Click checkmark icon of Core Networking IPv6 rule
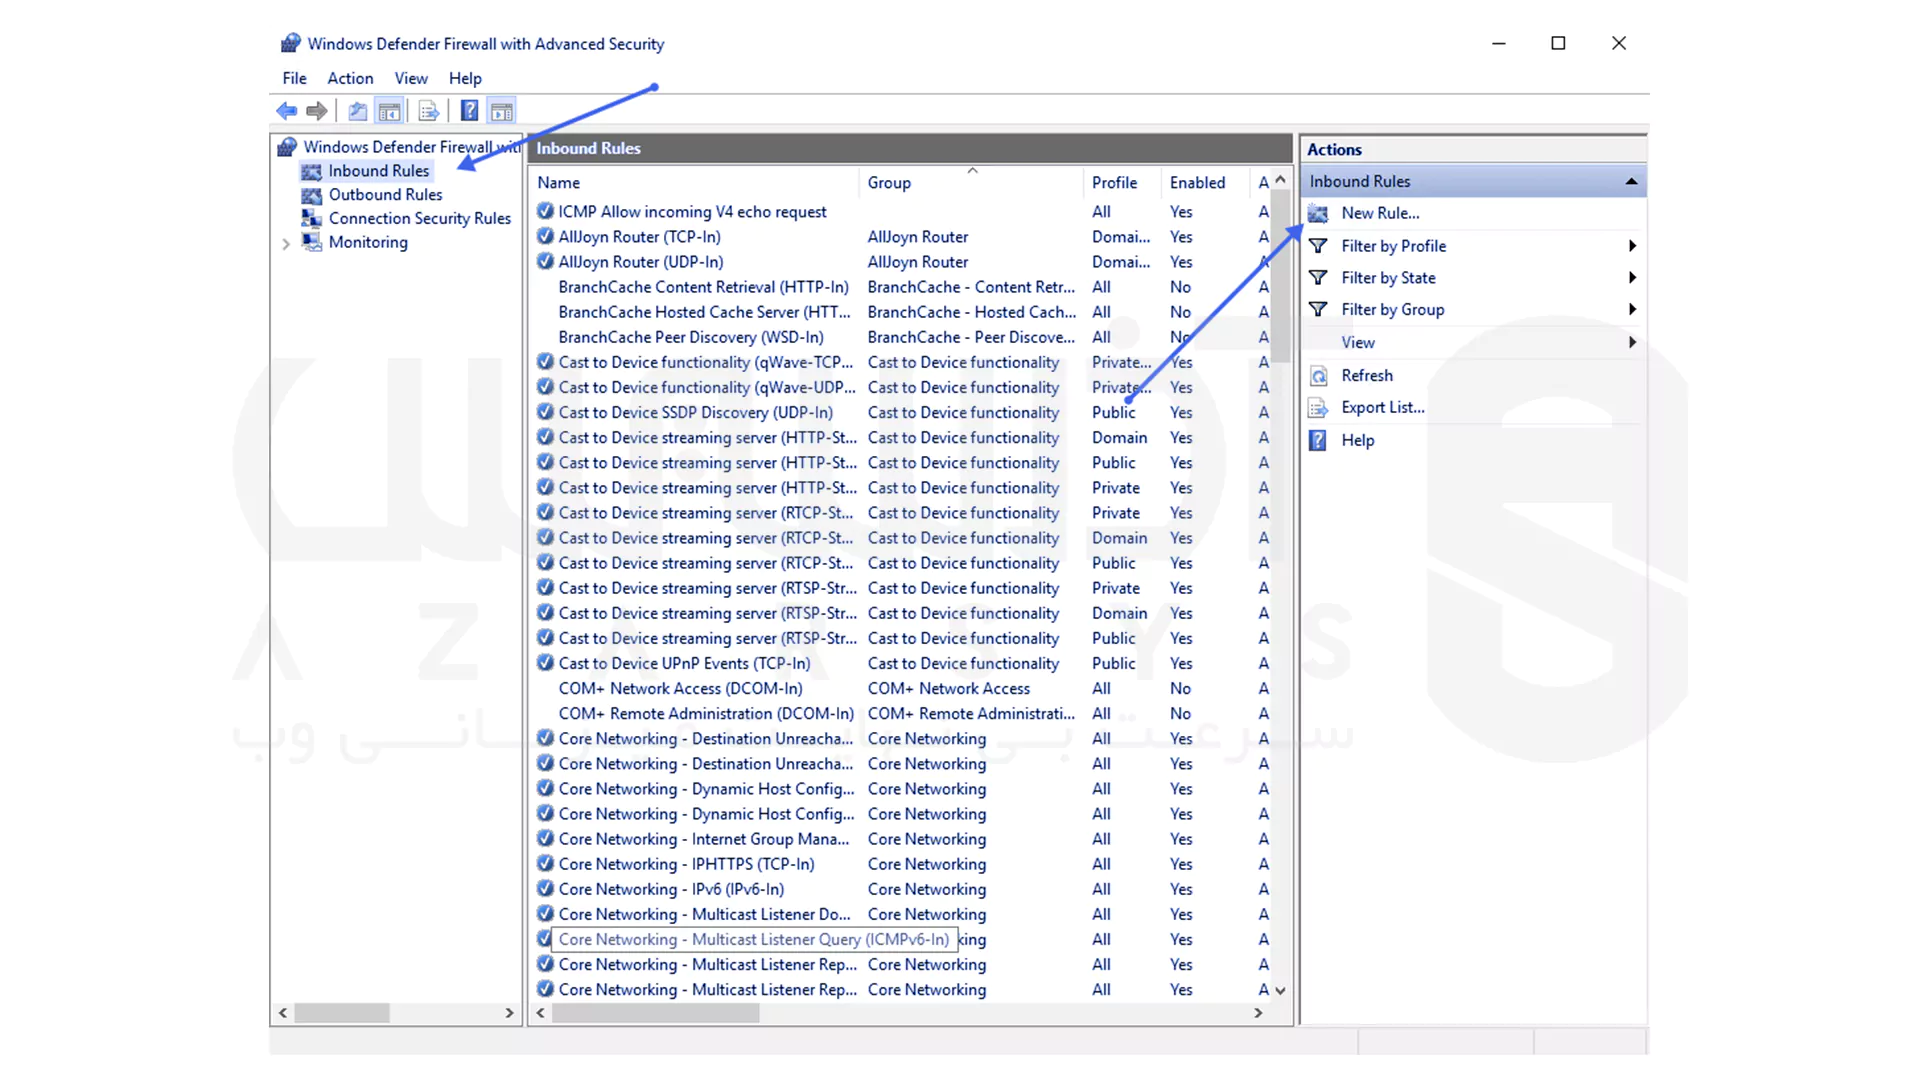This screenshot has width=1920, height=1080. pos(545,888)
